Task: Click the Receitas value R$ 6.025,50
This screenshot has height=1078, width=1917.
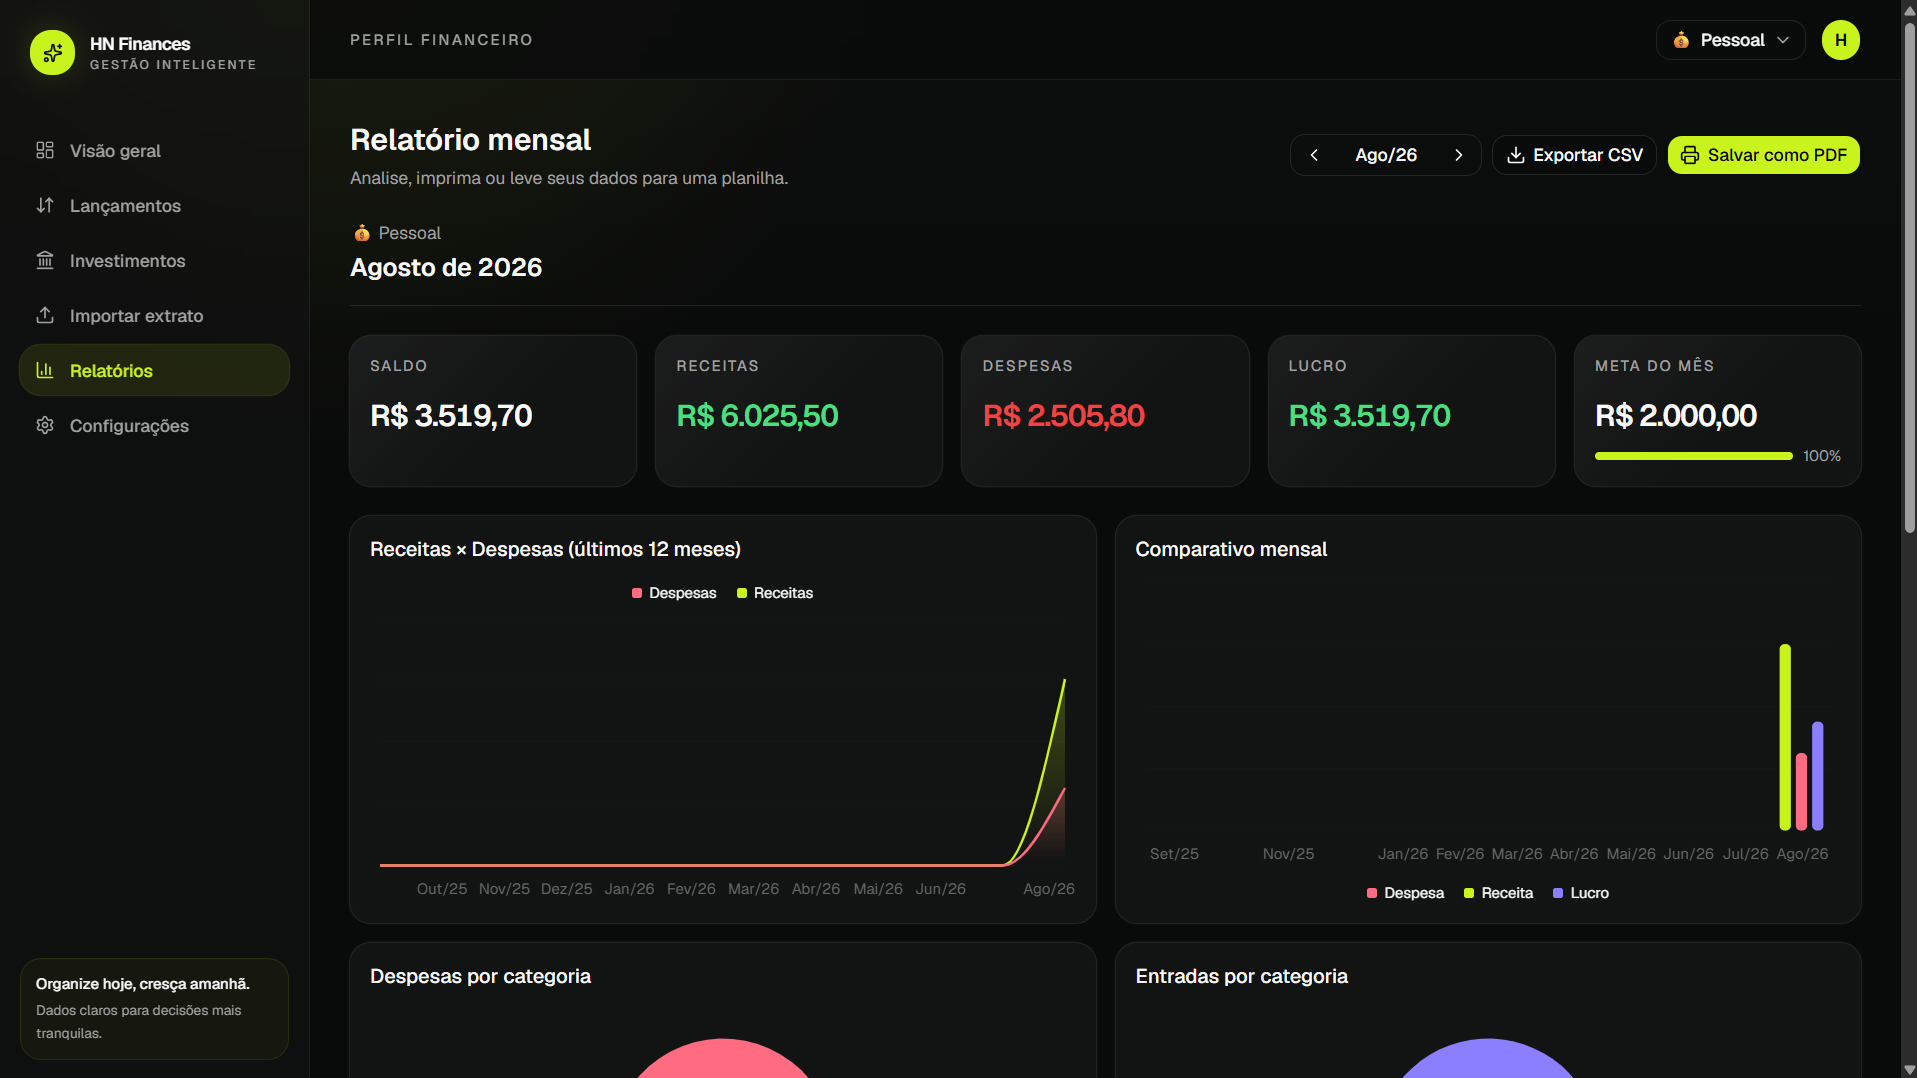Action: click(757, 415)
